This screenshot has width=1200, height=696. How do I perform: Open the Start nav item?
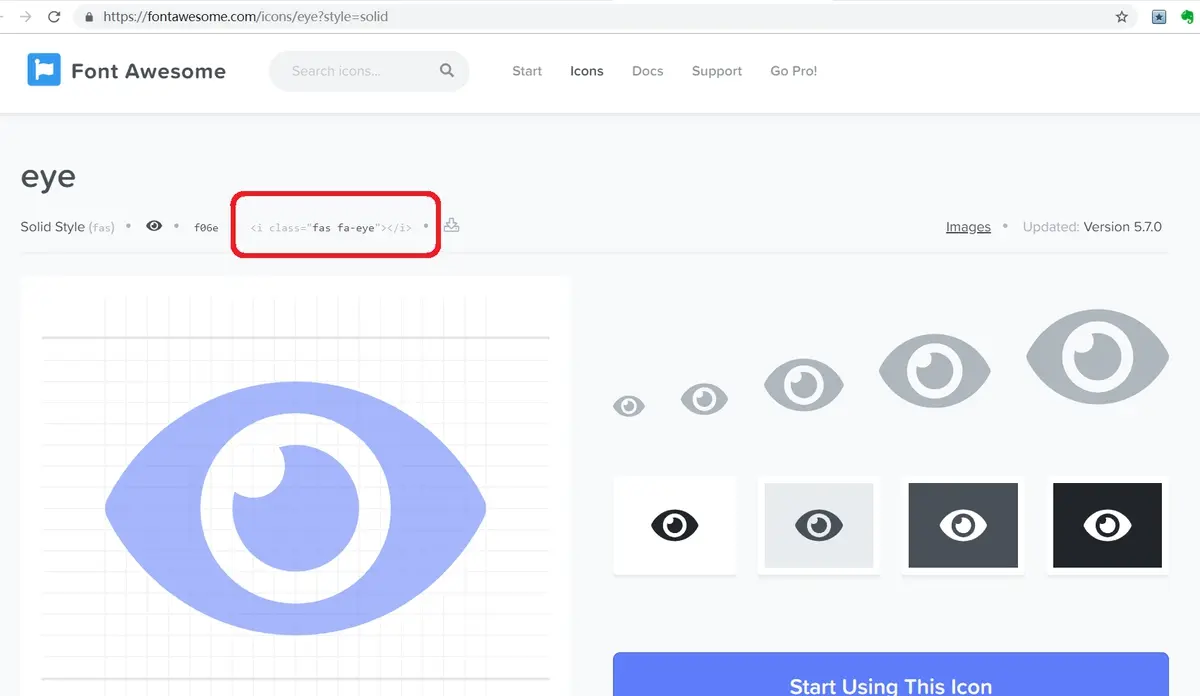click(x=527, y=71)
